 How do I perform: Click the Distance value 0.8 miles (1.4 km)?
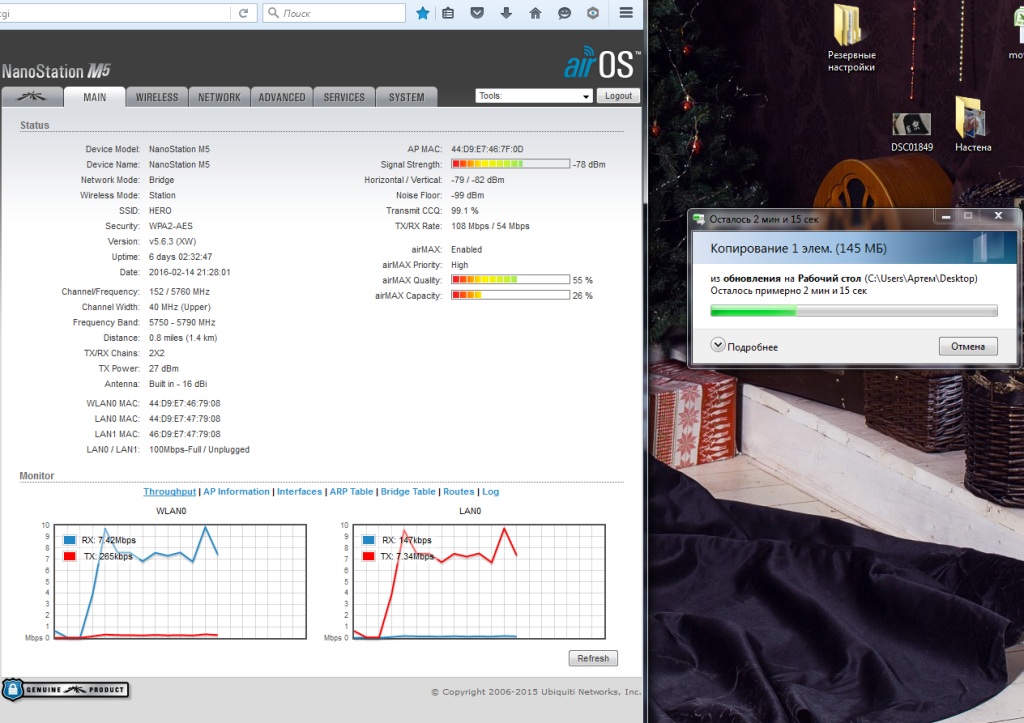coord(183,338)
